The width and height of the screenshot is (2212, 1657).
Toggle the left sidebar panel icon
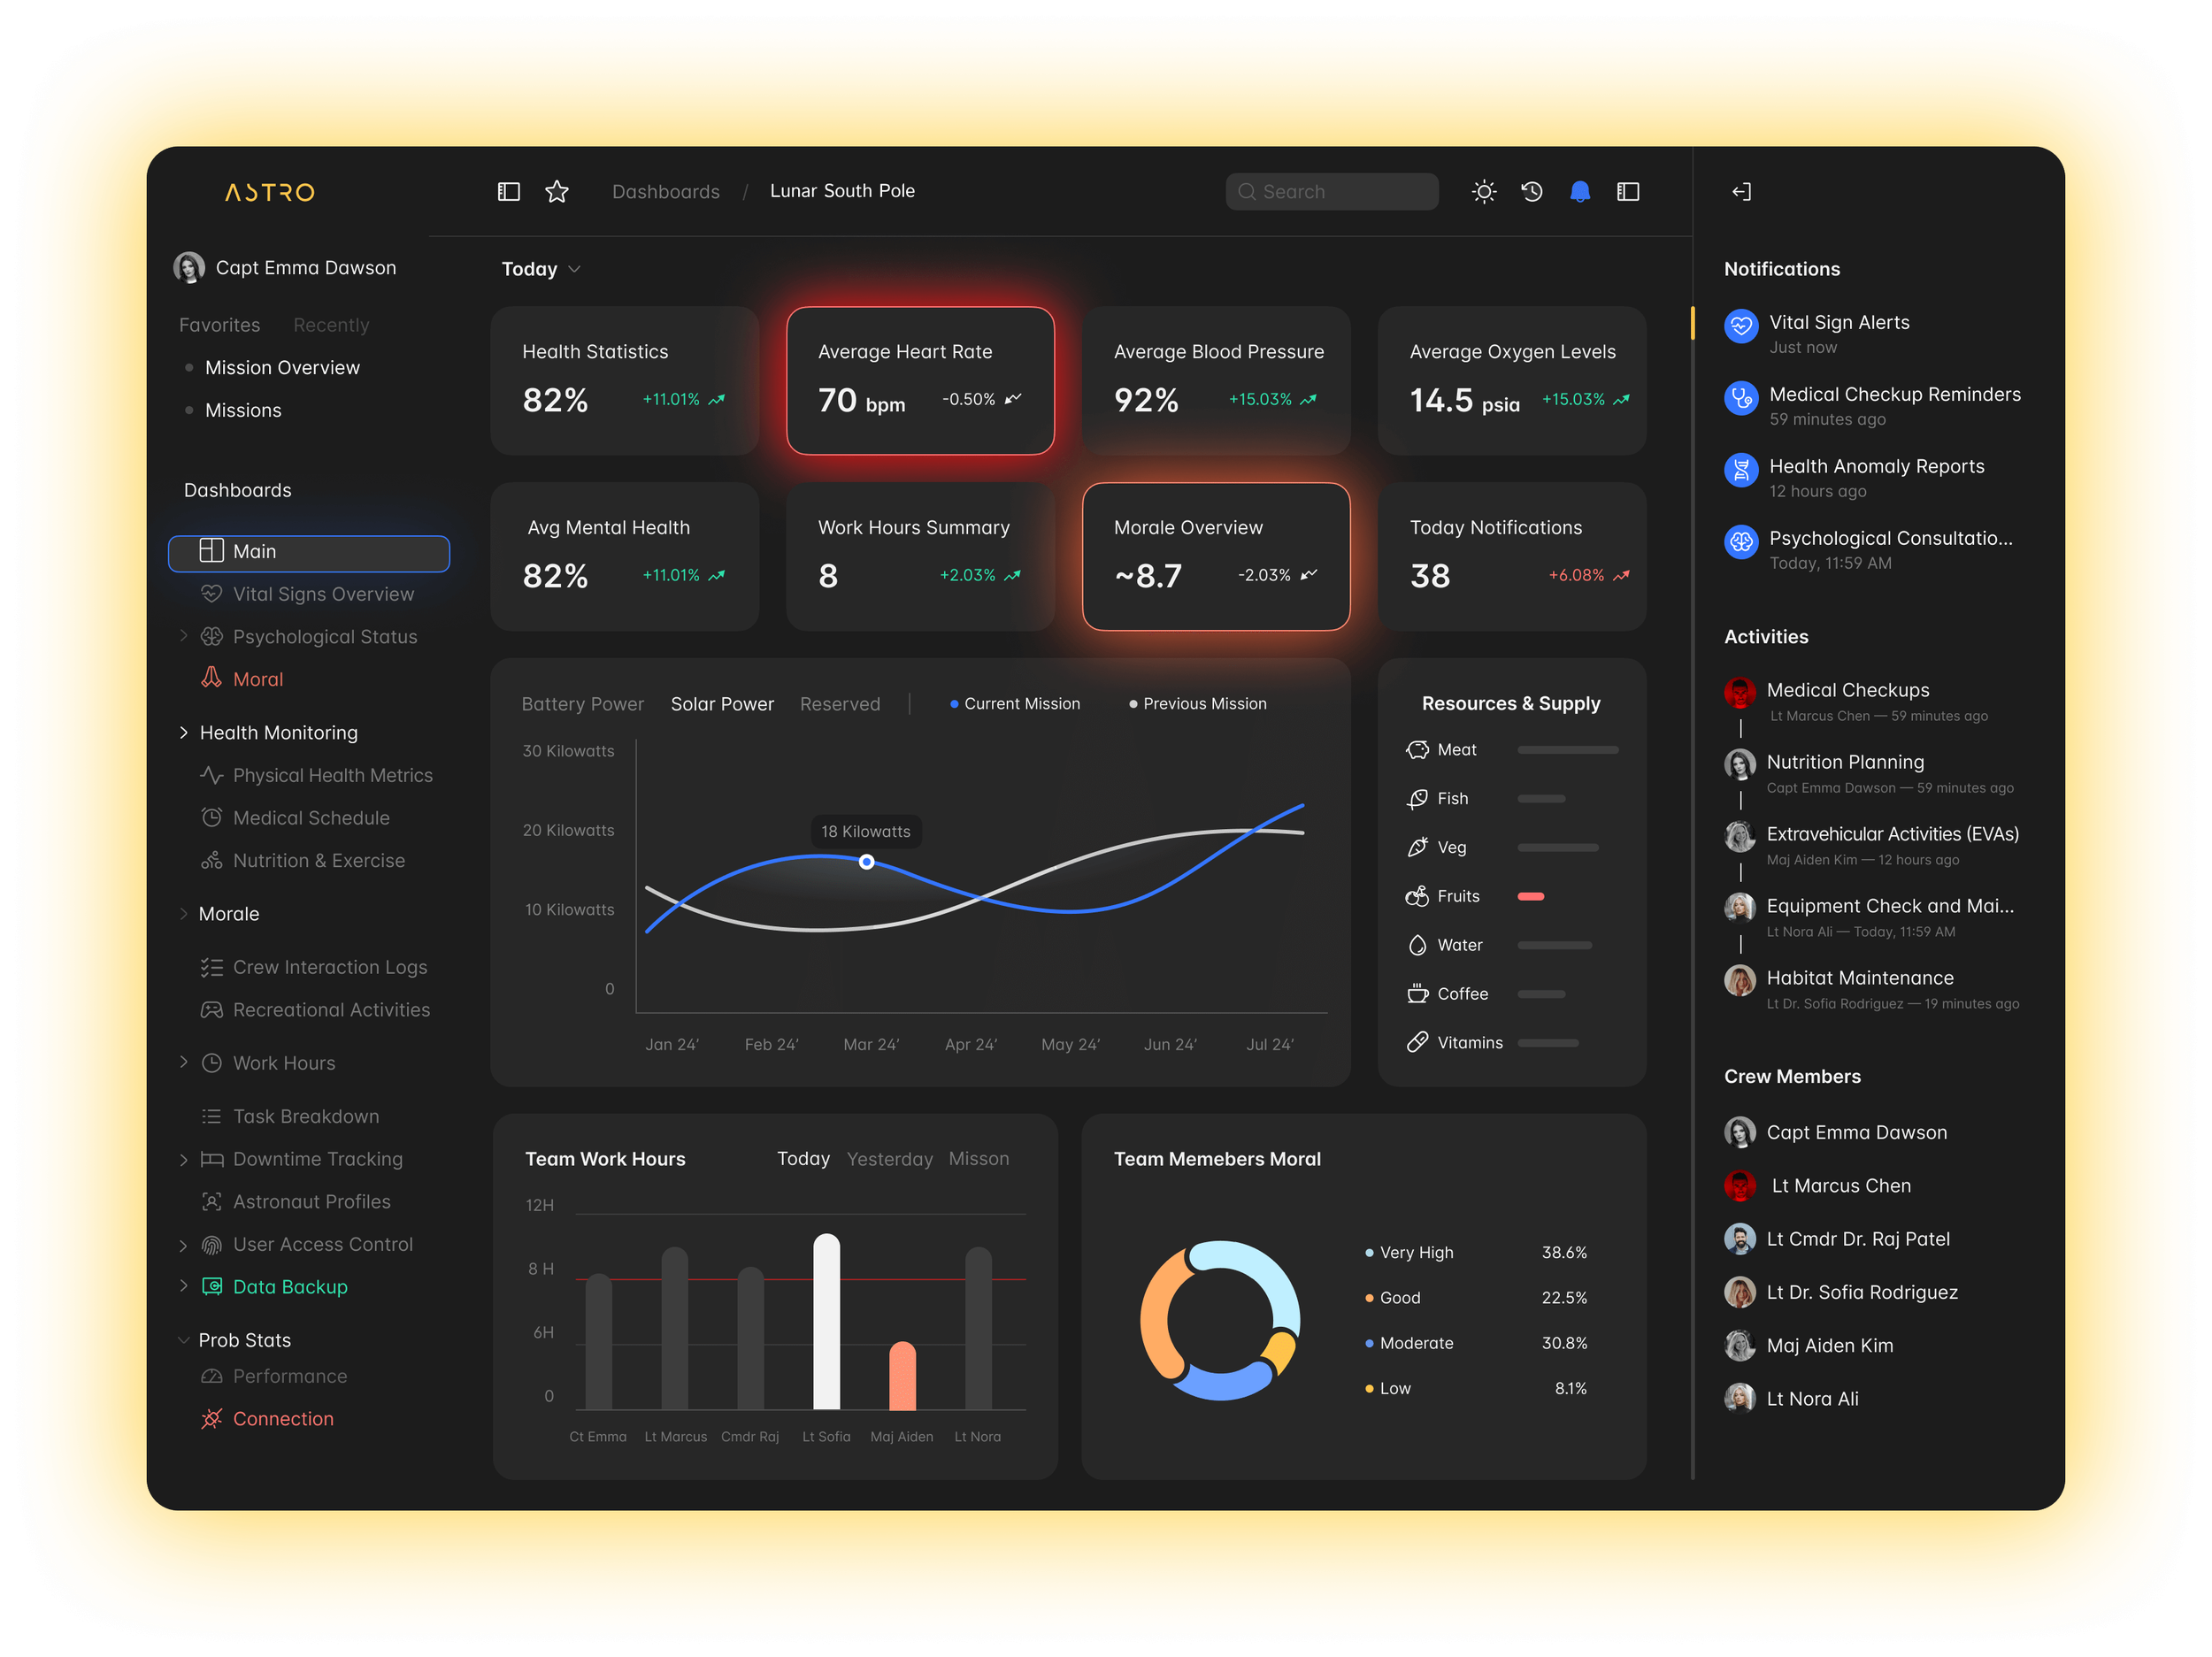click(509, 191)
